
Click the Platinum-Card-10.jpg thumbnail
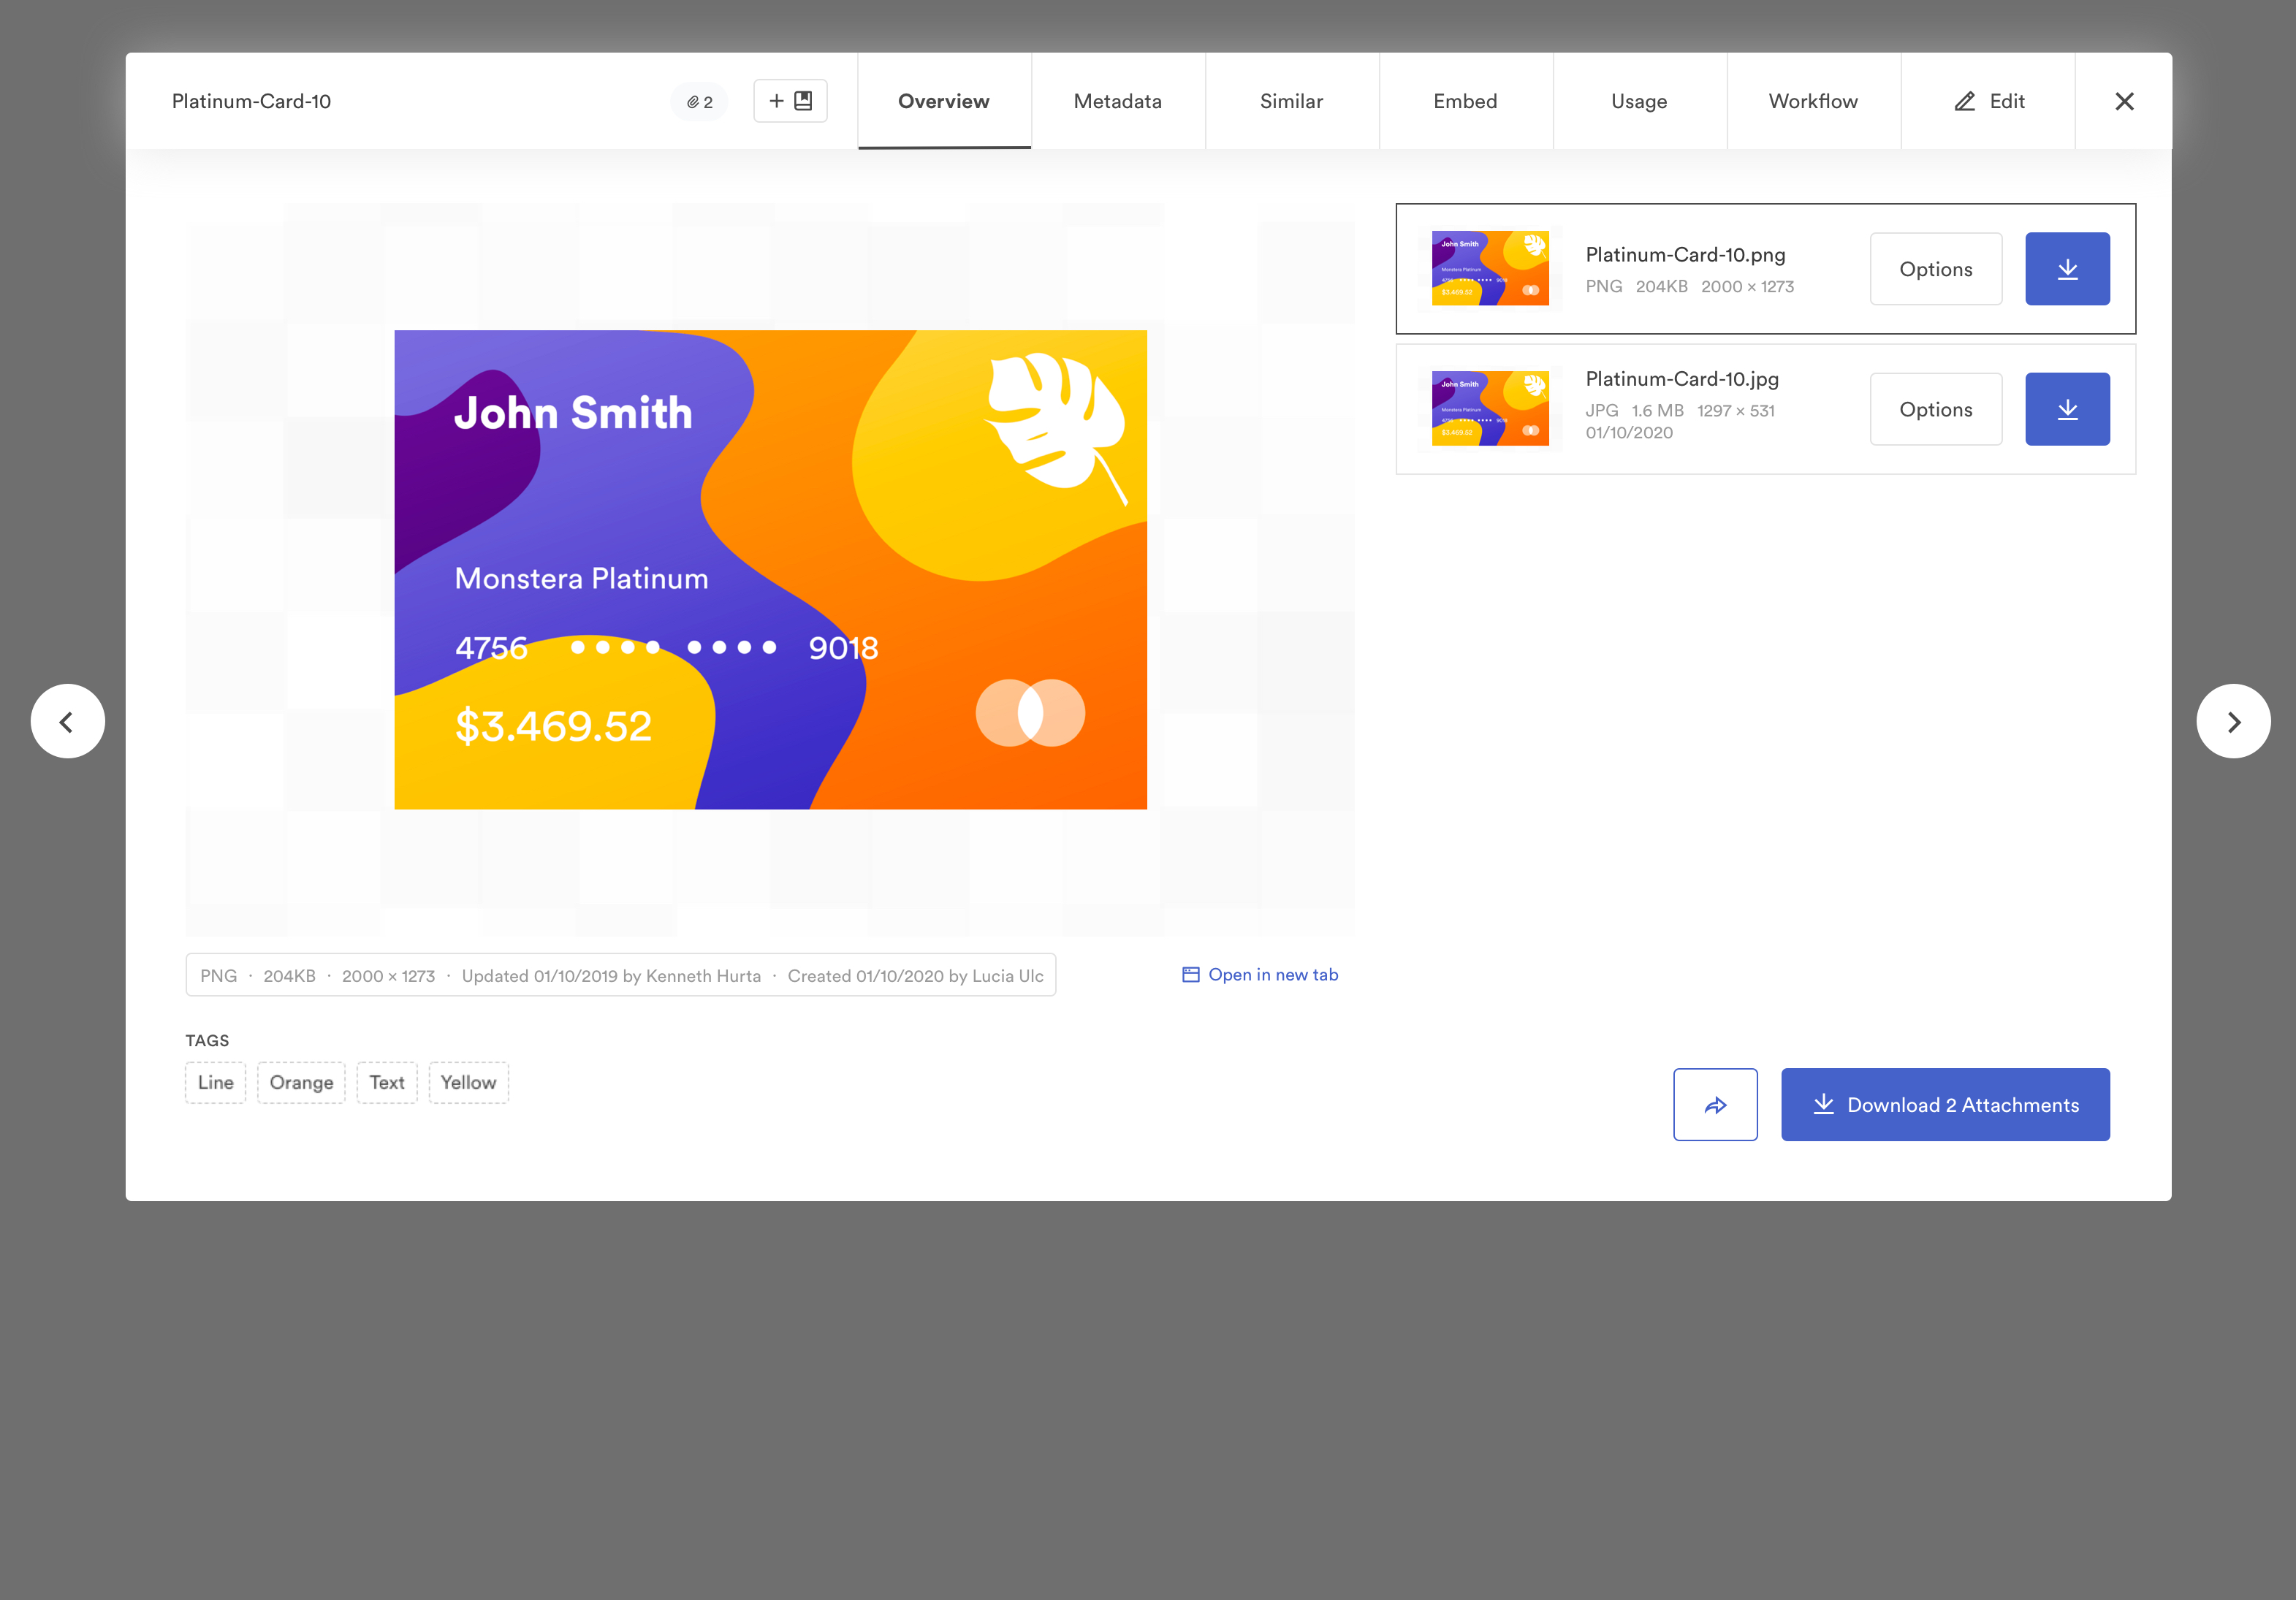(1490, 409)
